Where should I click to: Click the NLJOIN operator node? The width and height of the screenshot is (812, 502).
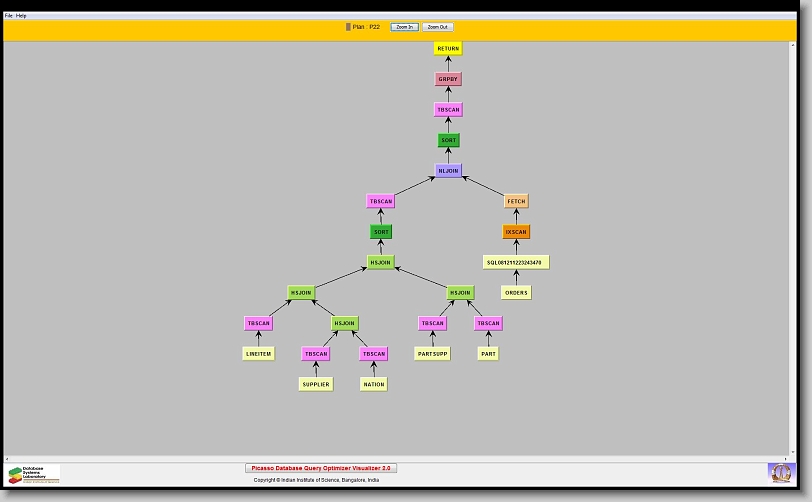448,171
